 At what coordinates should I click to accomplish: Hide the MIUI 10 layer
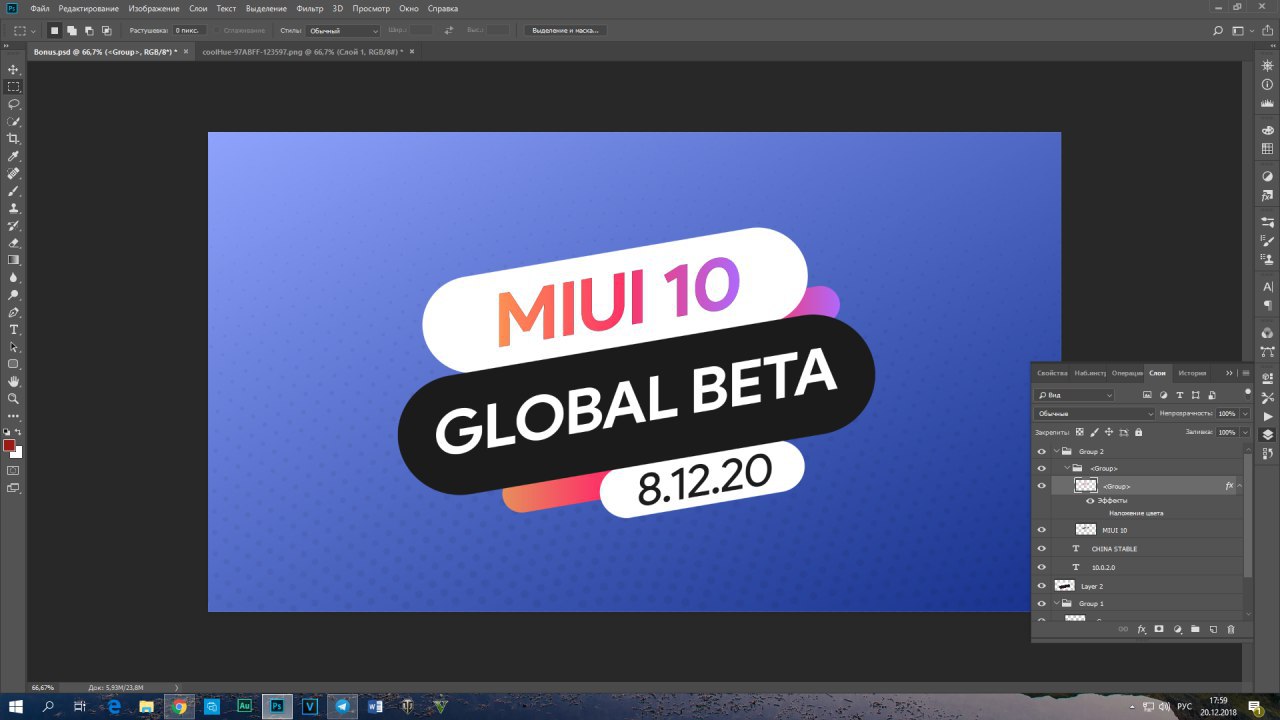click(x=1041, y=530)
